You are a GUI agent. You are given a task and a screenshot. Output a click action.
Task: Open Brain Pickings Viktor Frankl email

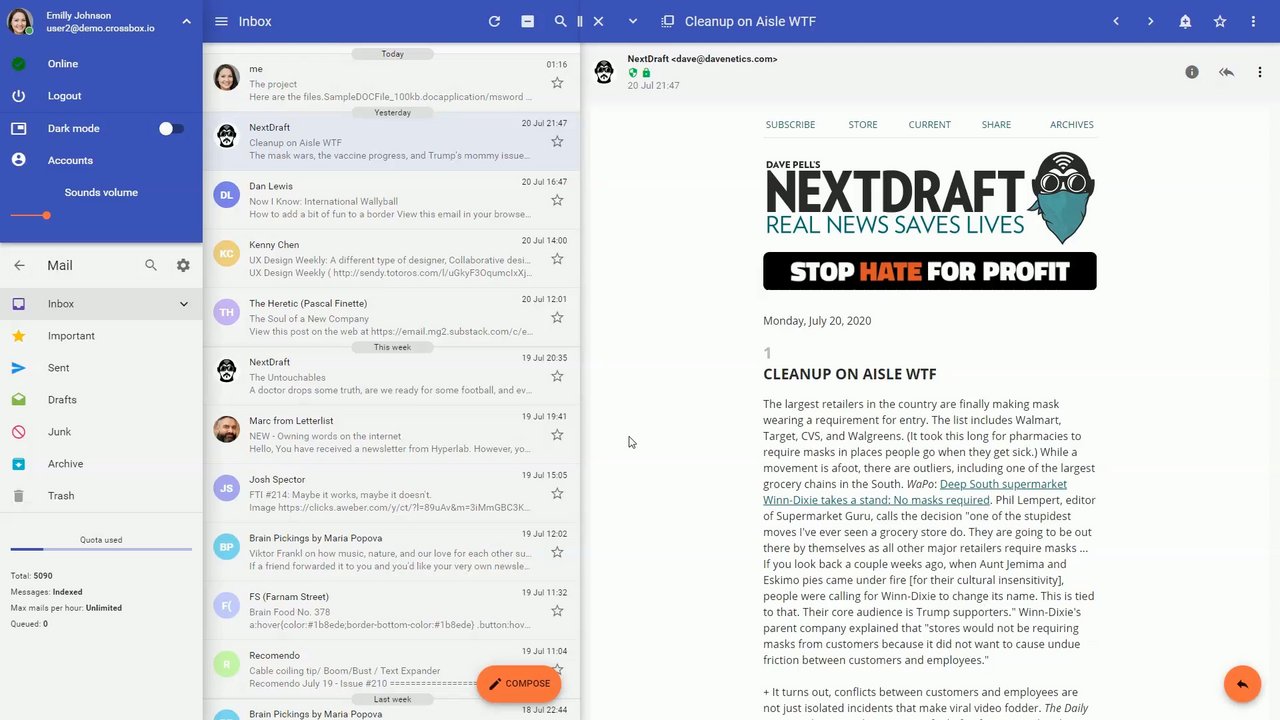[392, 552]
